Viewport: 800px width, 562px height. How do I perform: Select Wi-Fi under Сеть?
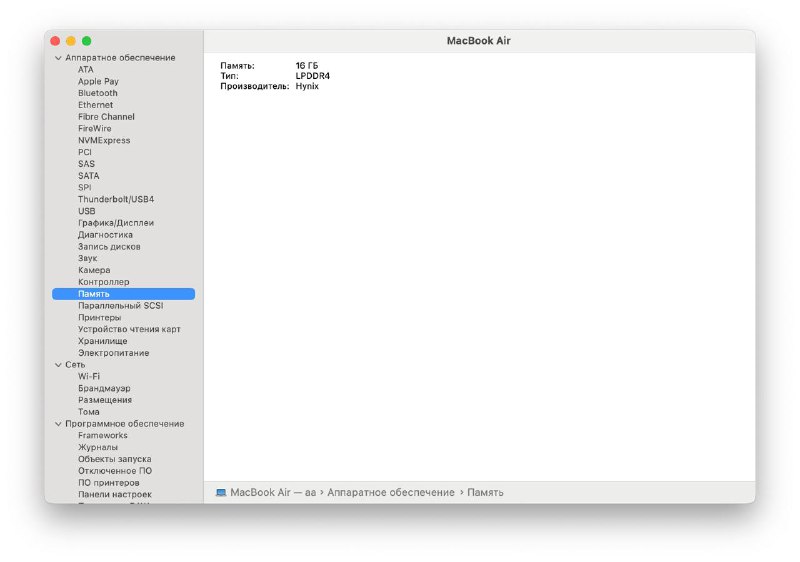pyautogui.click(x=89, y=376)
